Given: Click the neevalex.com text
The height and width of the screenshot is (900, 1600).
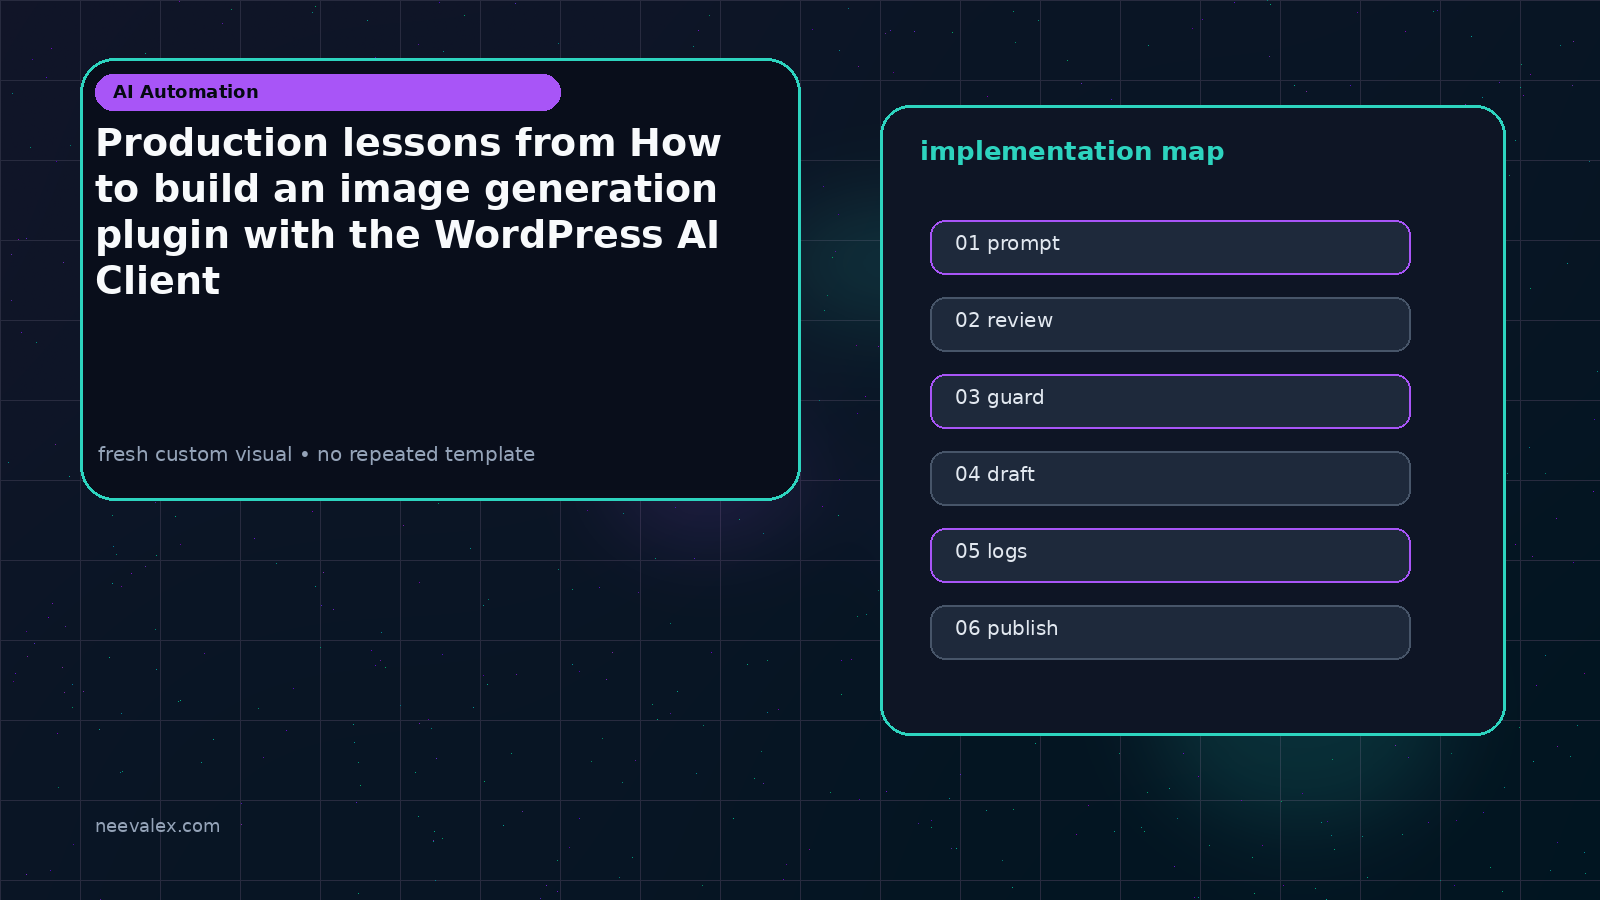Looking at the screenshot, I should [157, 826].
